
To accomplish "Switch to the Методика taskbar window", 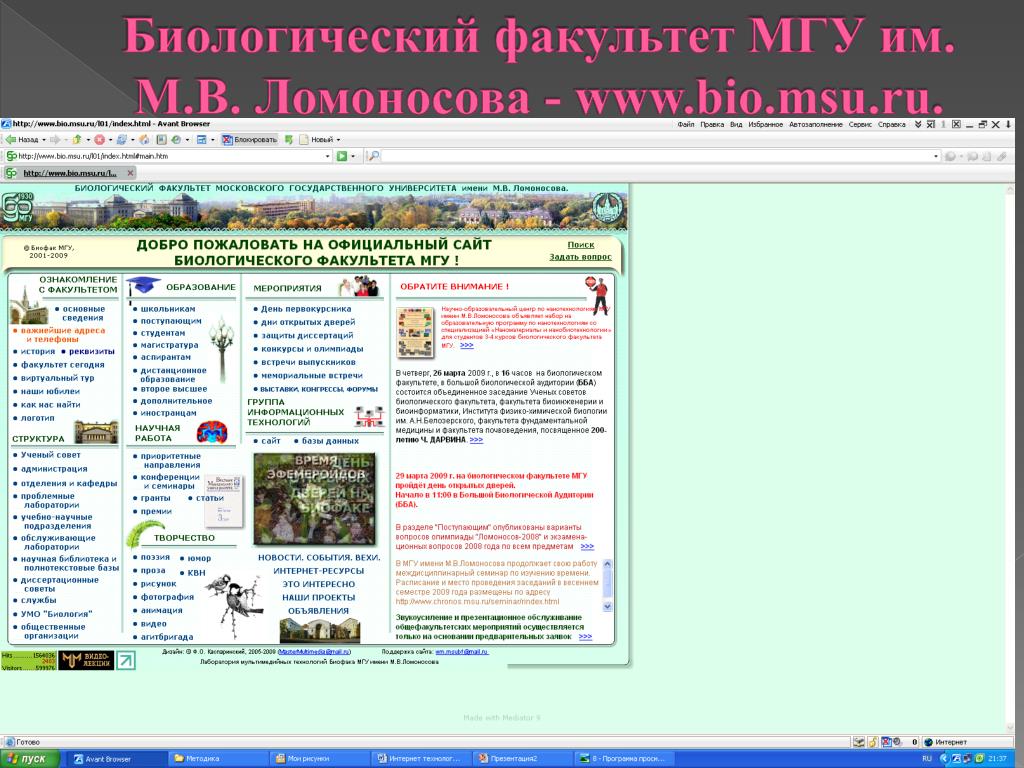I will pyautogui.click(x=216, y=759).
